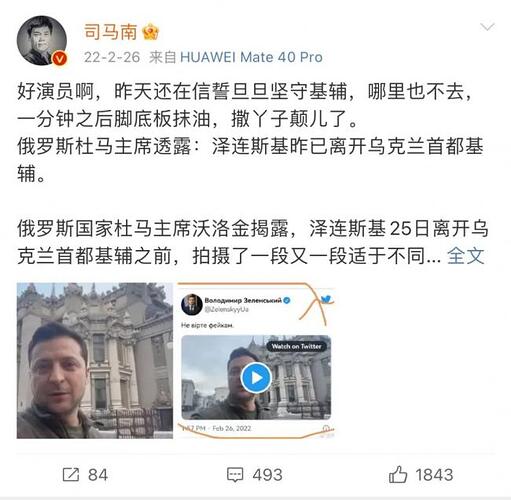The width and height of the screenshot is (511, 500).
Task: Play the video in the tweet screenshot
Action: coord(256,378)
